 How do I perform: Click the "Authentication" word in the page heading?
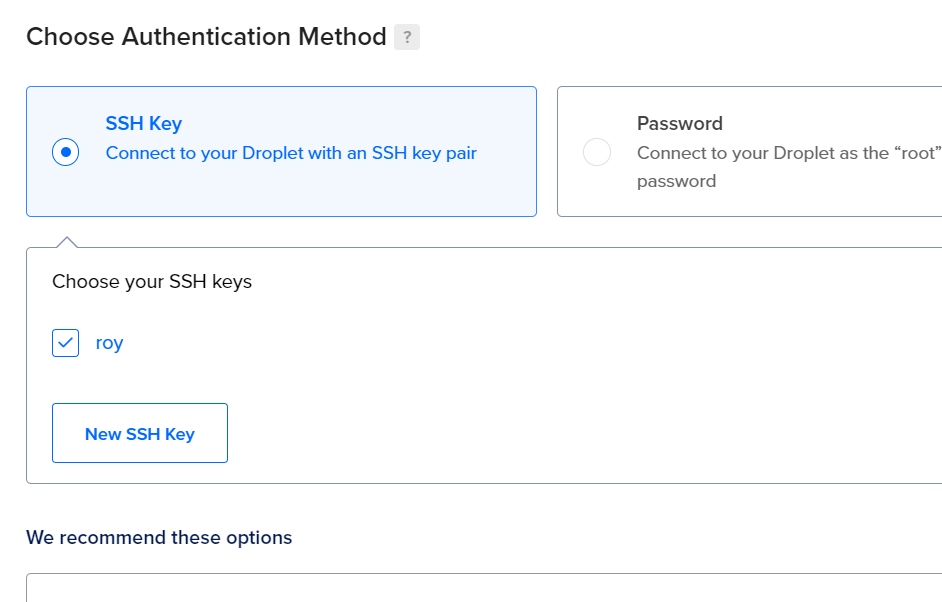tap(207, 37)
